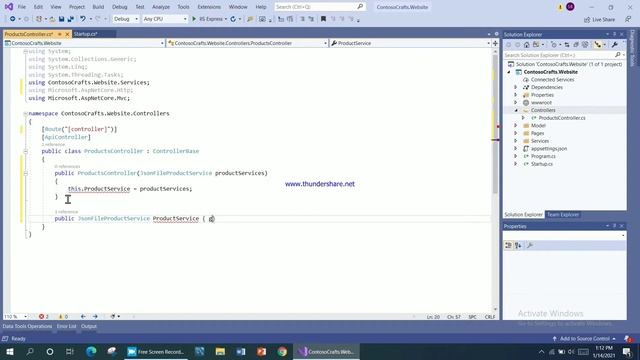Click the Categorized icon in Properties panel

(509, 245)
